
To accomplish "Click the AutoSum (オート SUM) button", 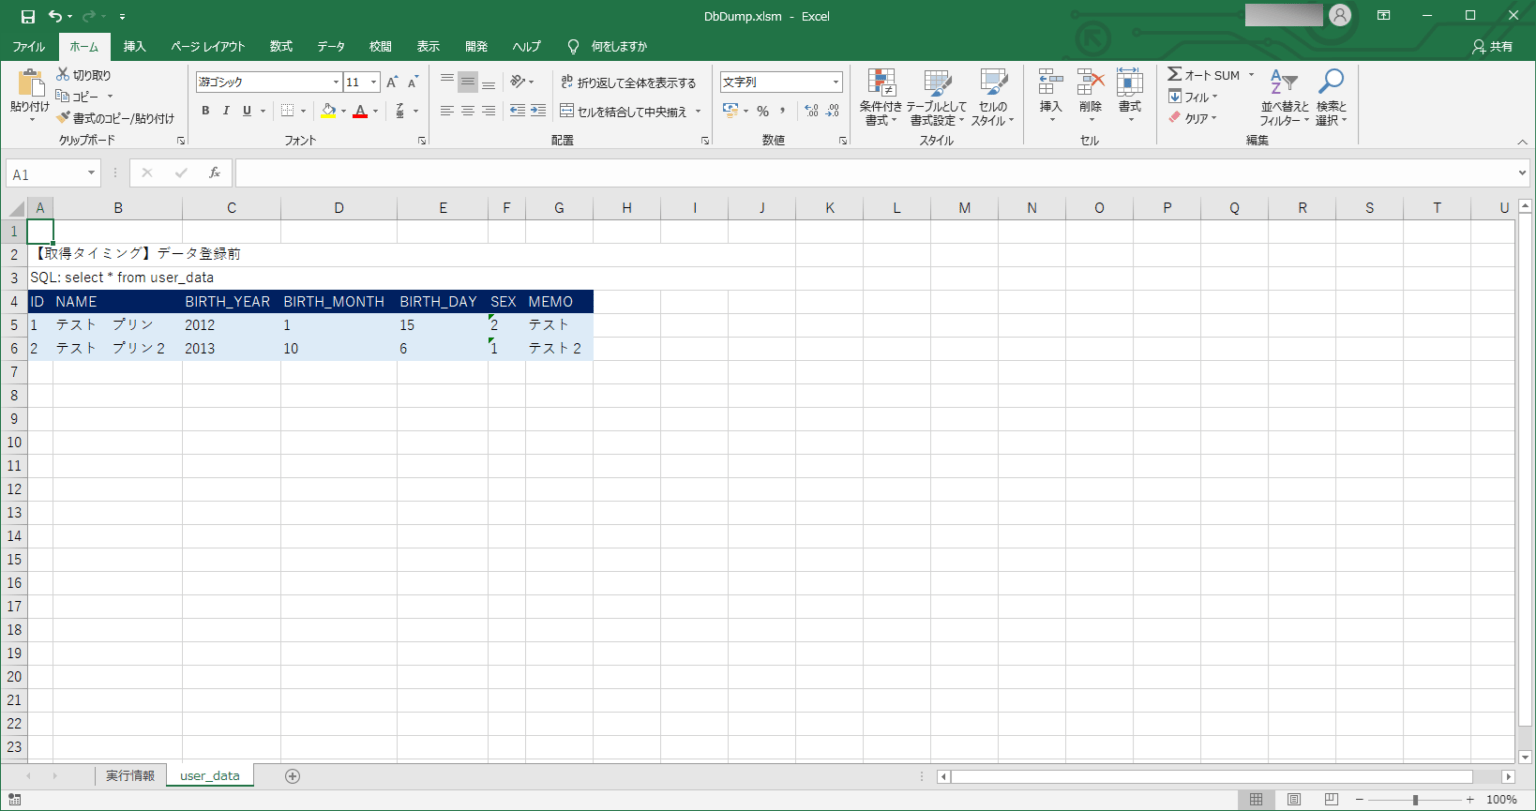I will 1204,75.
